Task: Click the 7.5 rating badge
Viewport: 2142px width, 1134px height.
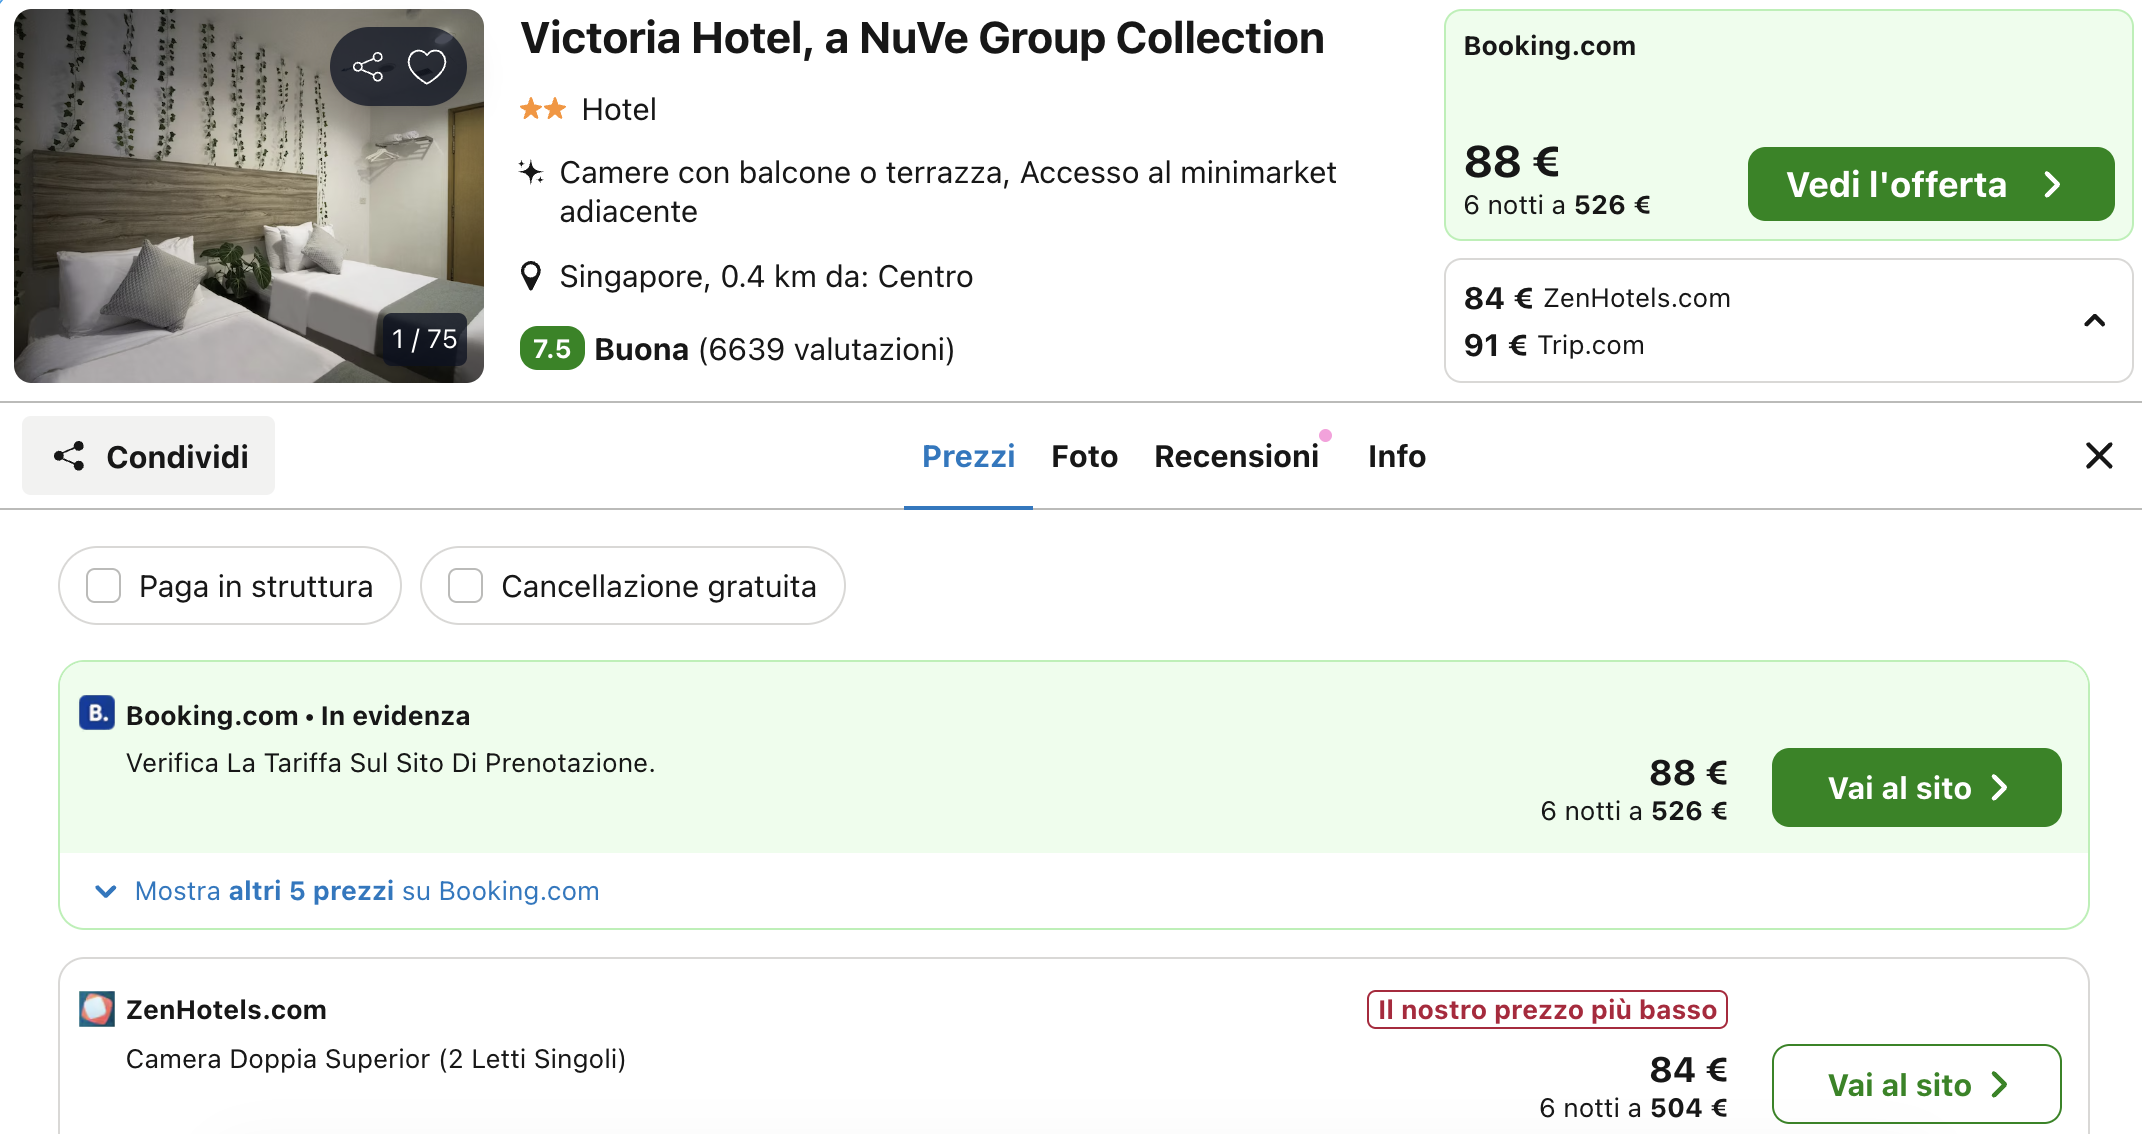Action: tap(551, 349)
